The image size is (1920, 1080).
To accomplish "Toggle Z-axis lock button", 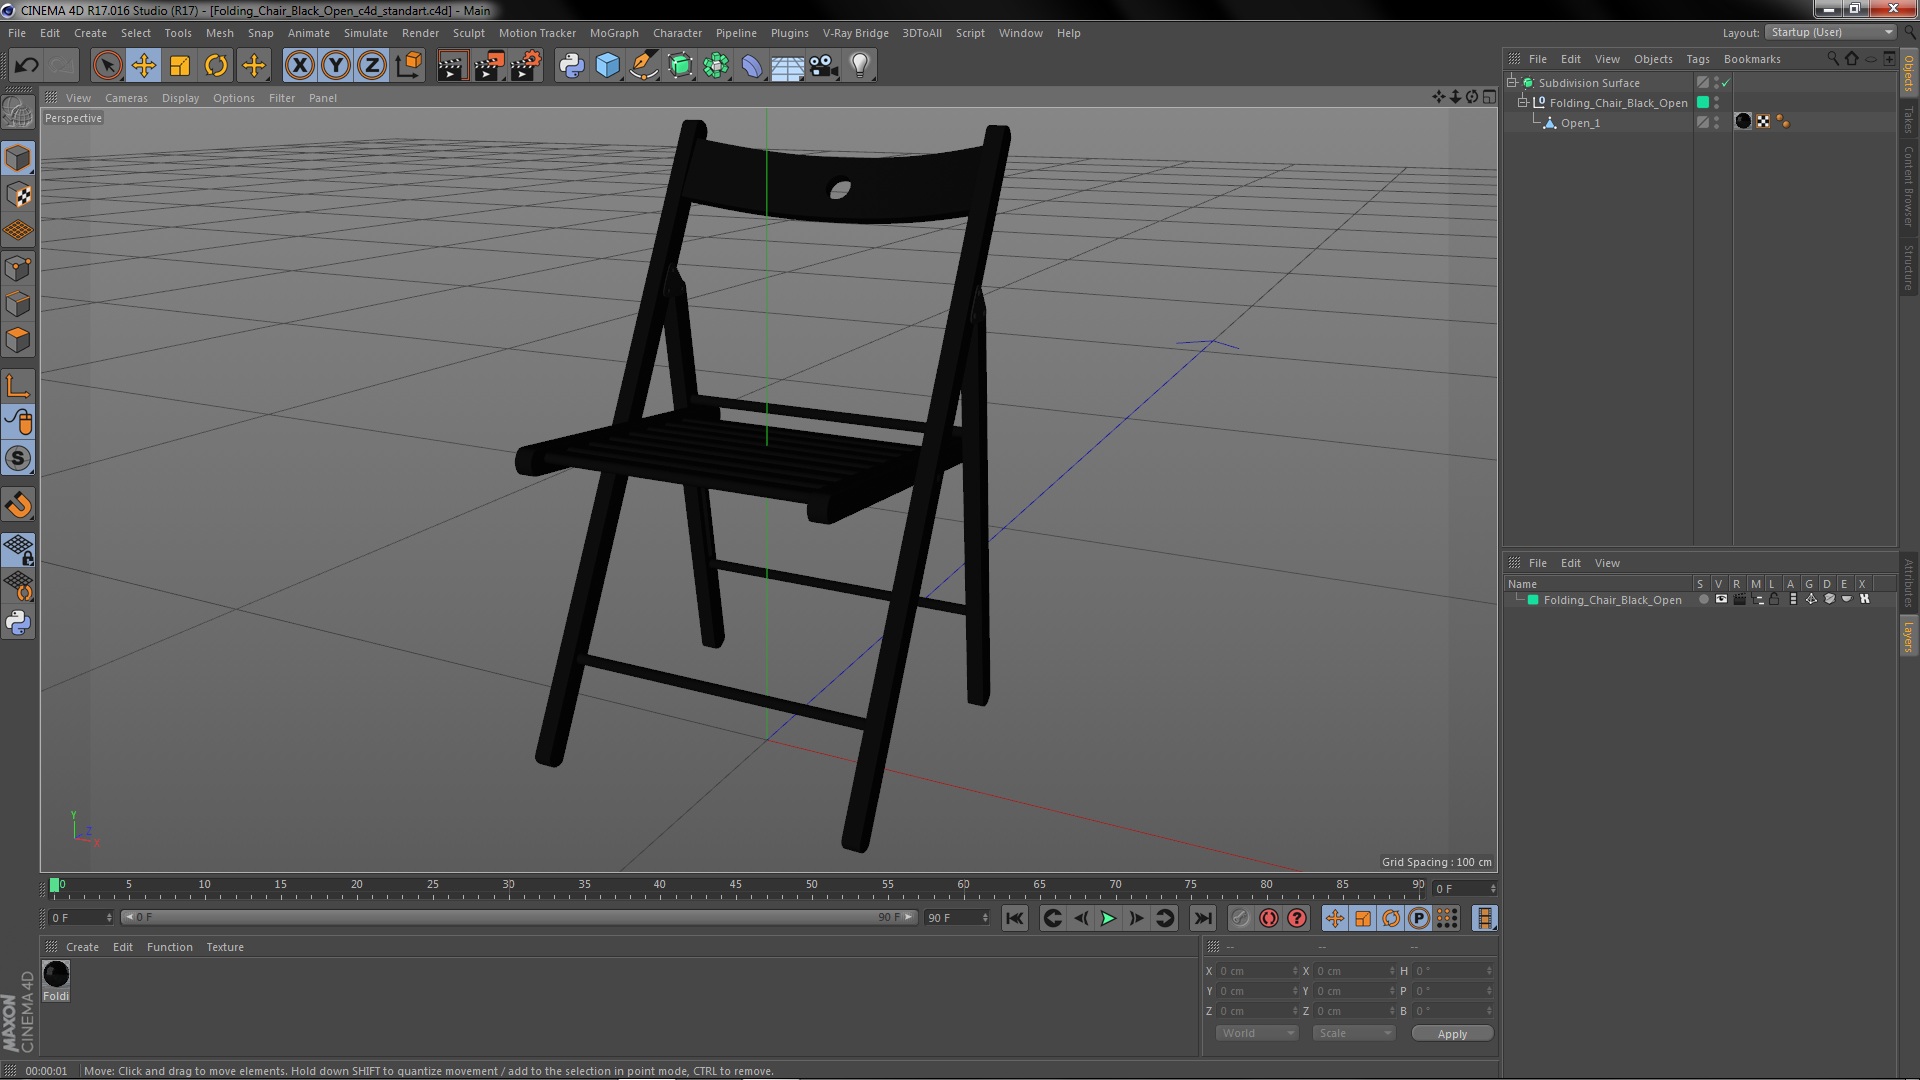I will click(371, 66).
